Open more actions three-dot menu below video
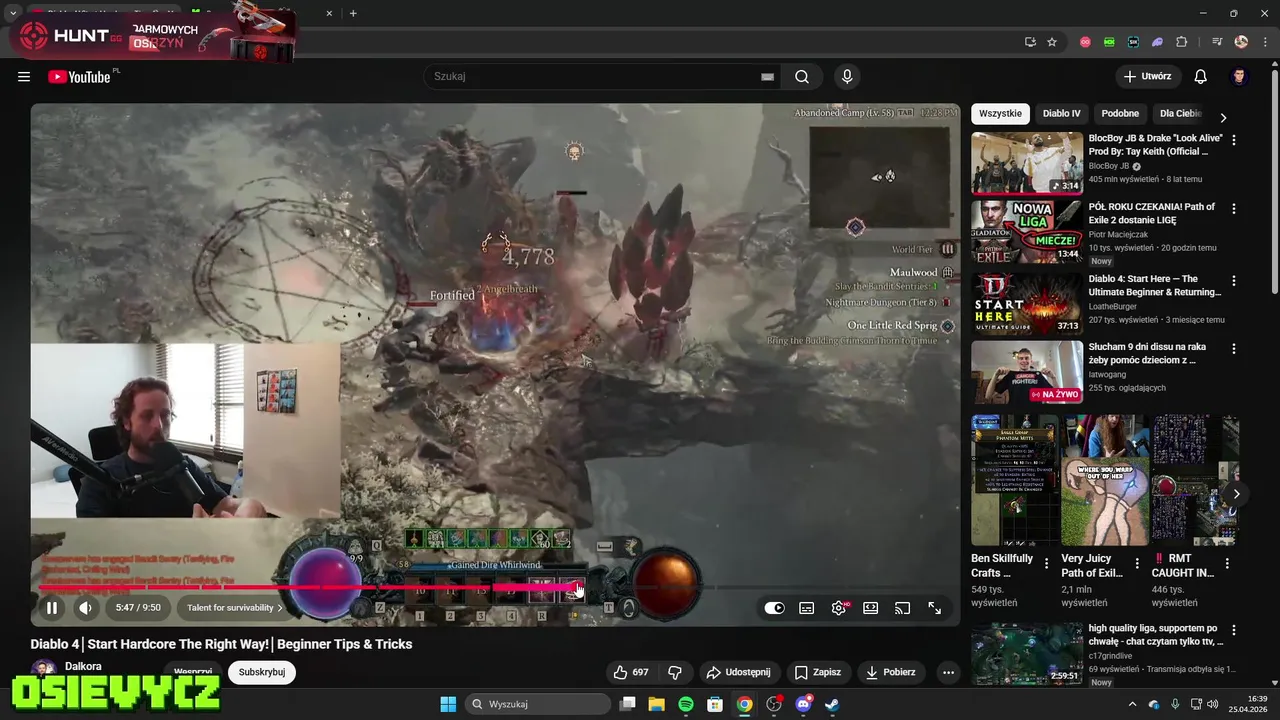This screenshot has width=1280, height=720. (x=948, y=672)
